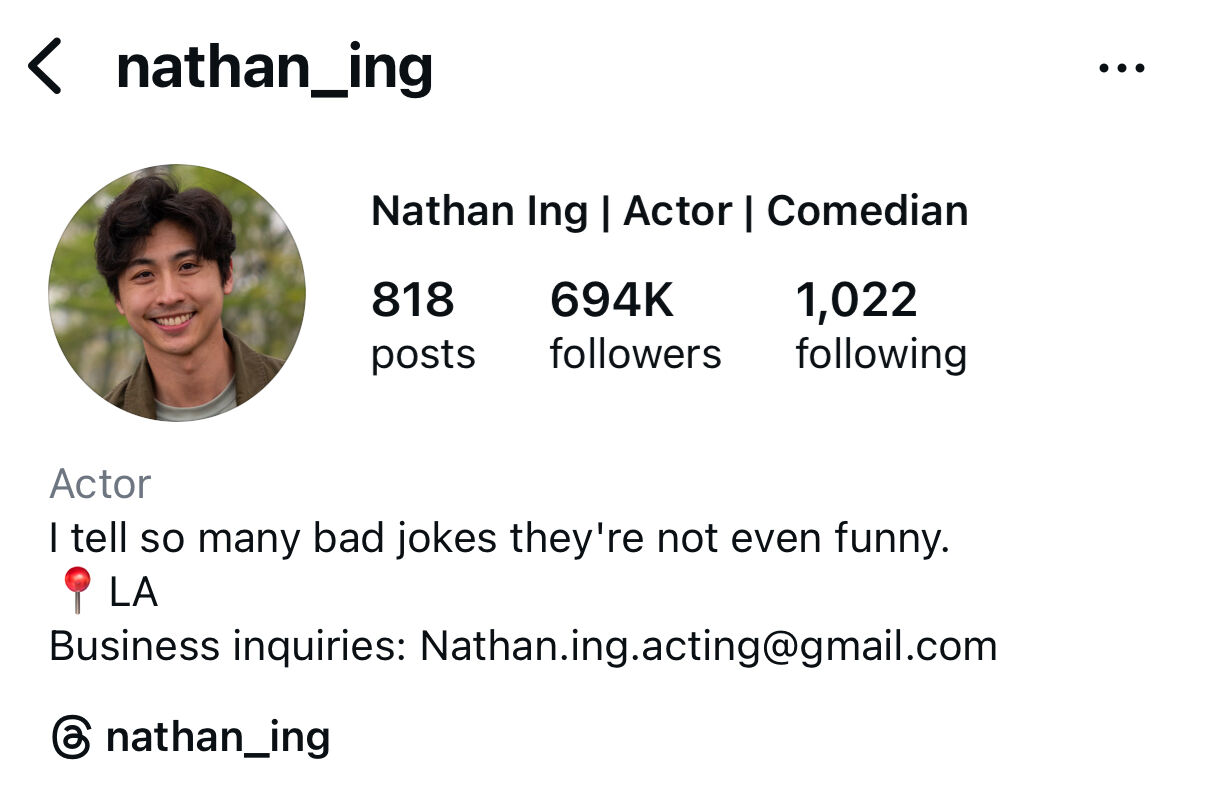Tap the 818 posts number

(x=413, y=300)
